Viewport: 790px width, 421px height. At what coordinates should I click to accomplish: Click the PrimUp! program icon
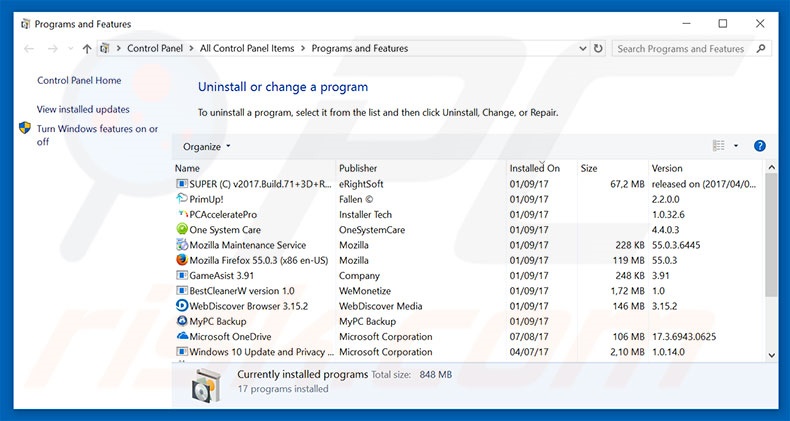pyautogui.click(x=182, y=199)
